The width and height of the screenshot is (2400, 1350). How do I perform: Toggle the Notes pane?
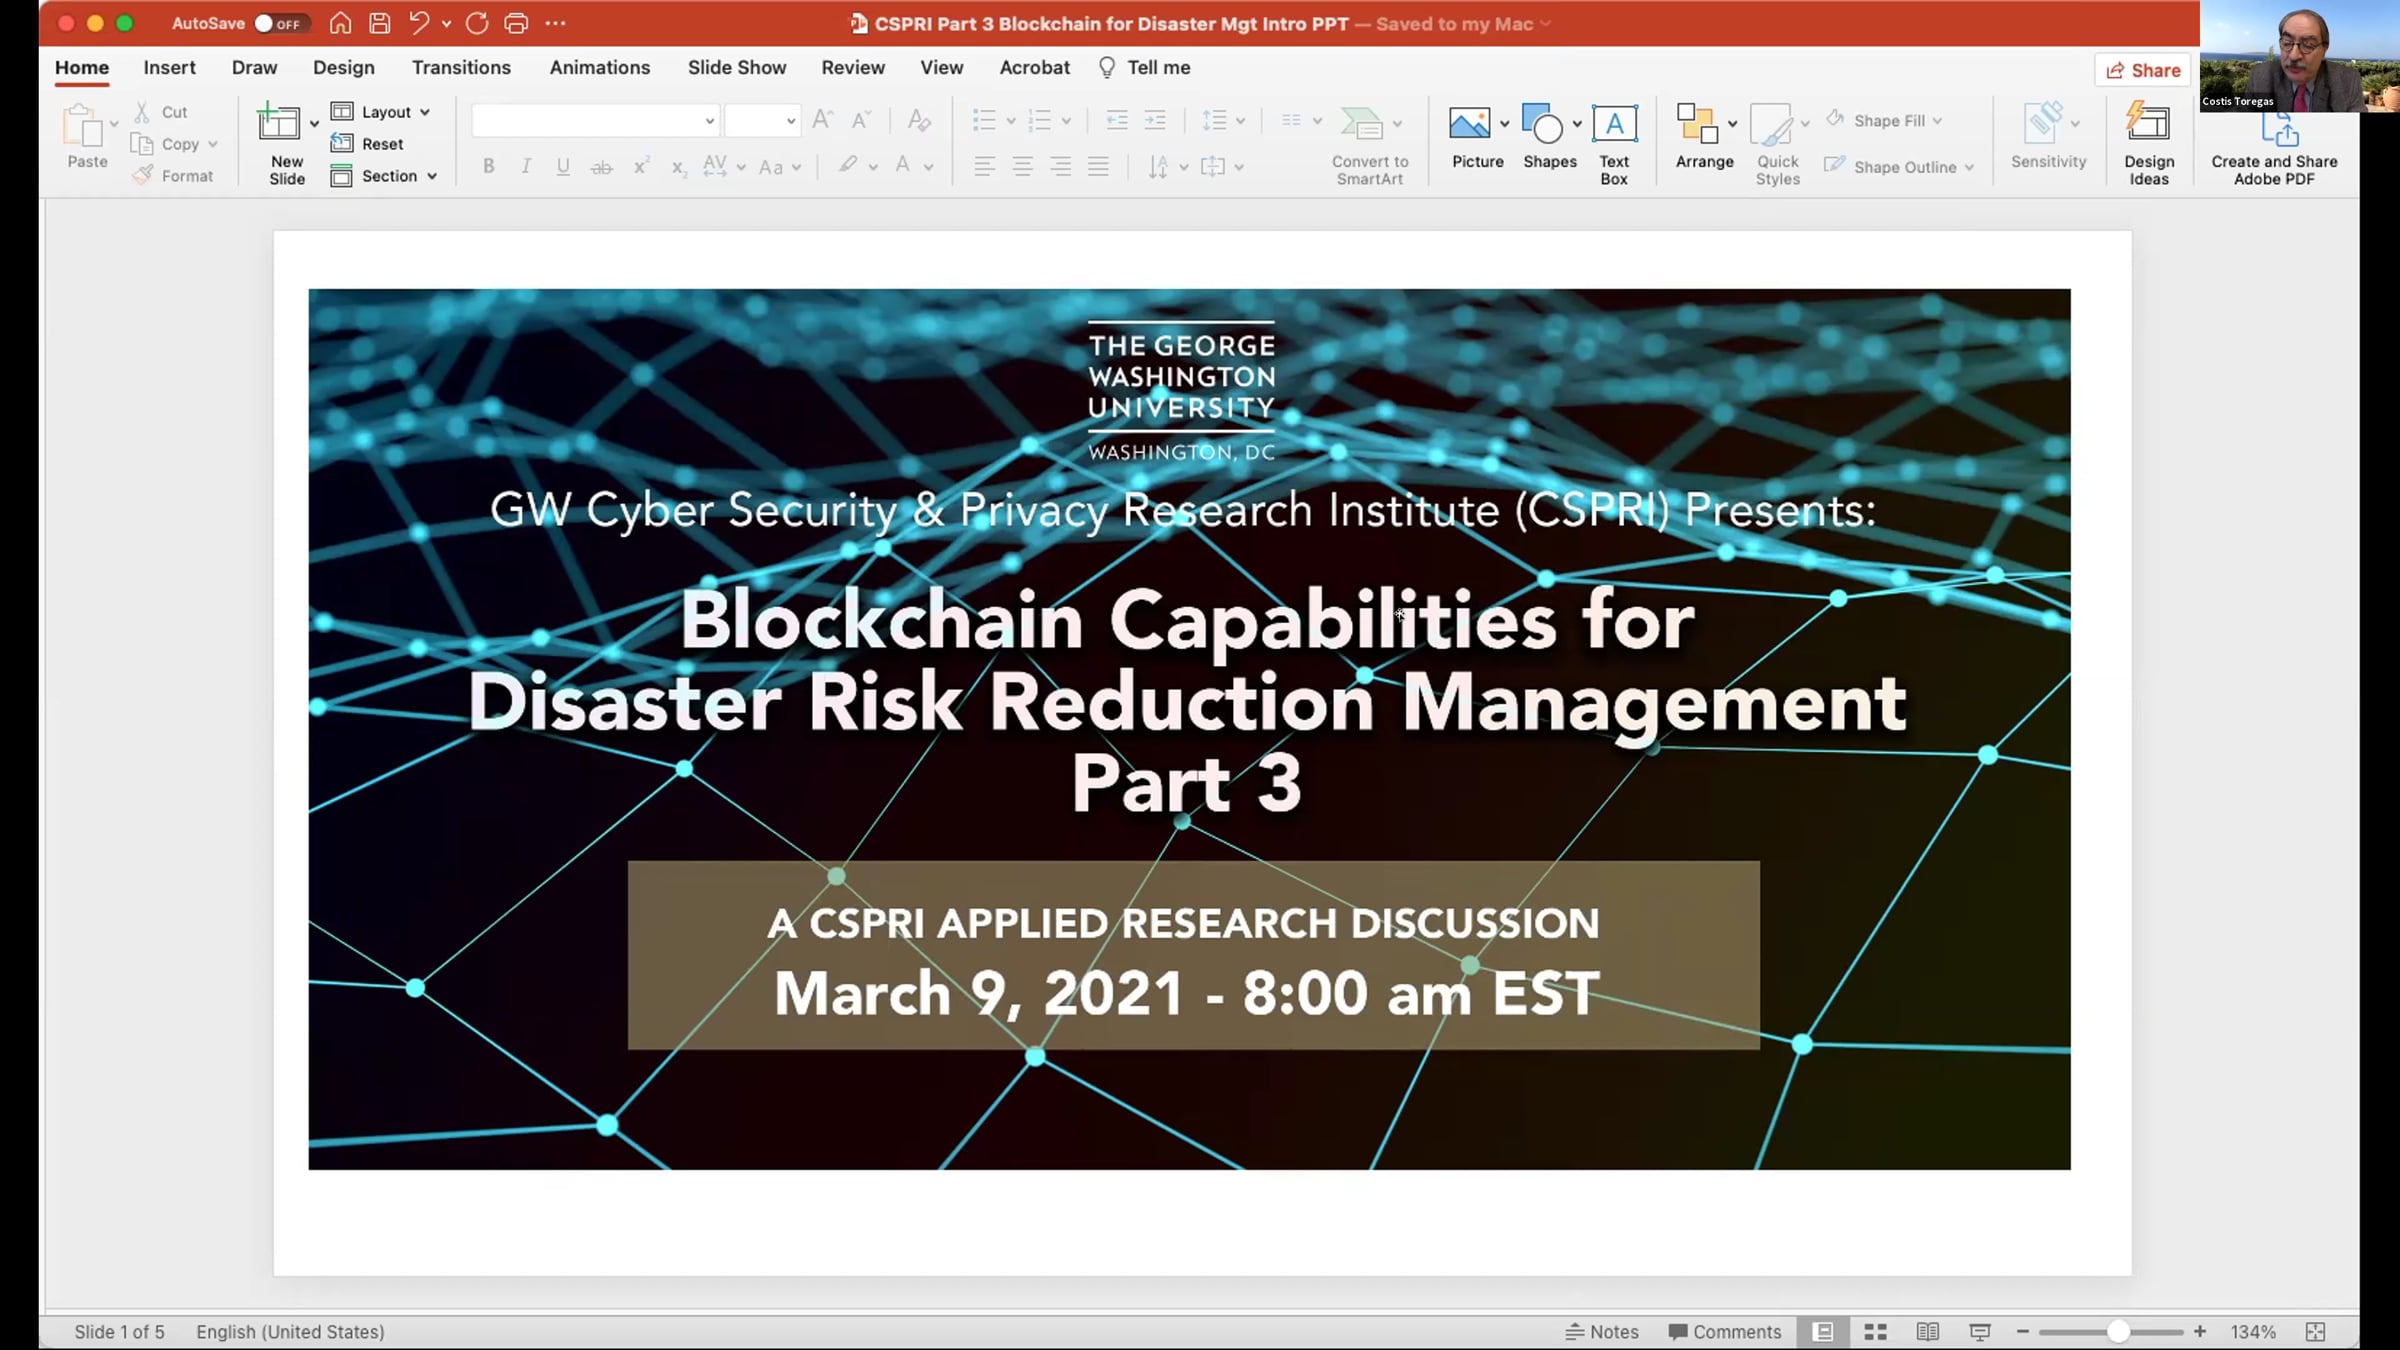point(1602,1332)
